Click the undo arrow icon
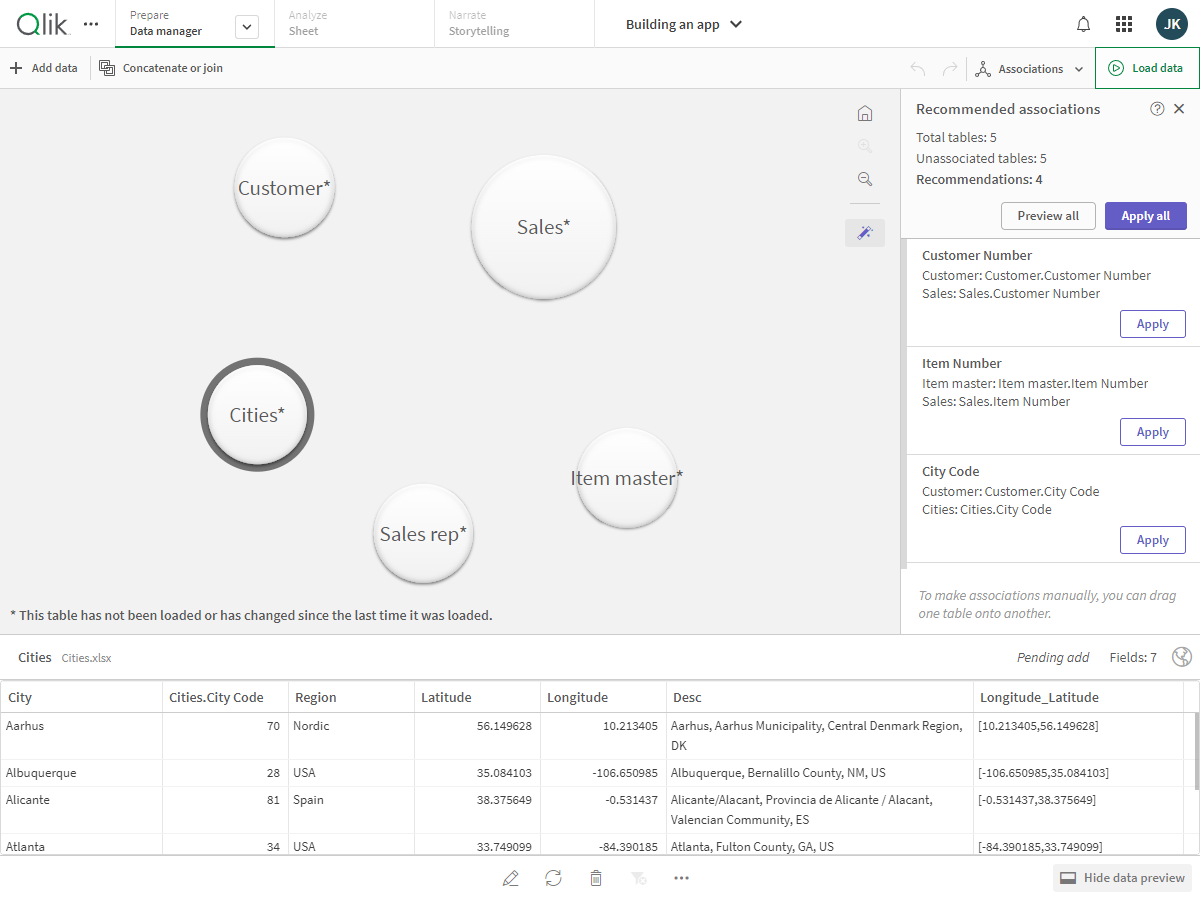This screenshot has height=900, width=1200. tap(918, 69)
